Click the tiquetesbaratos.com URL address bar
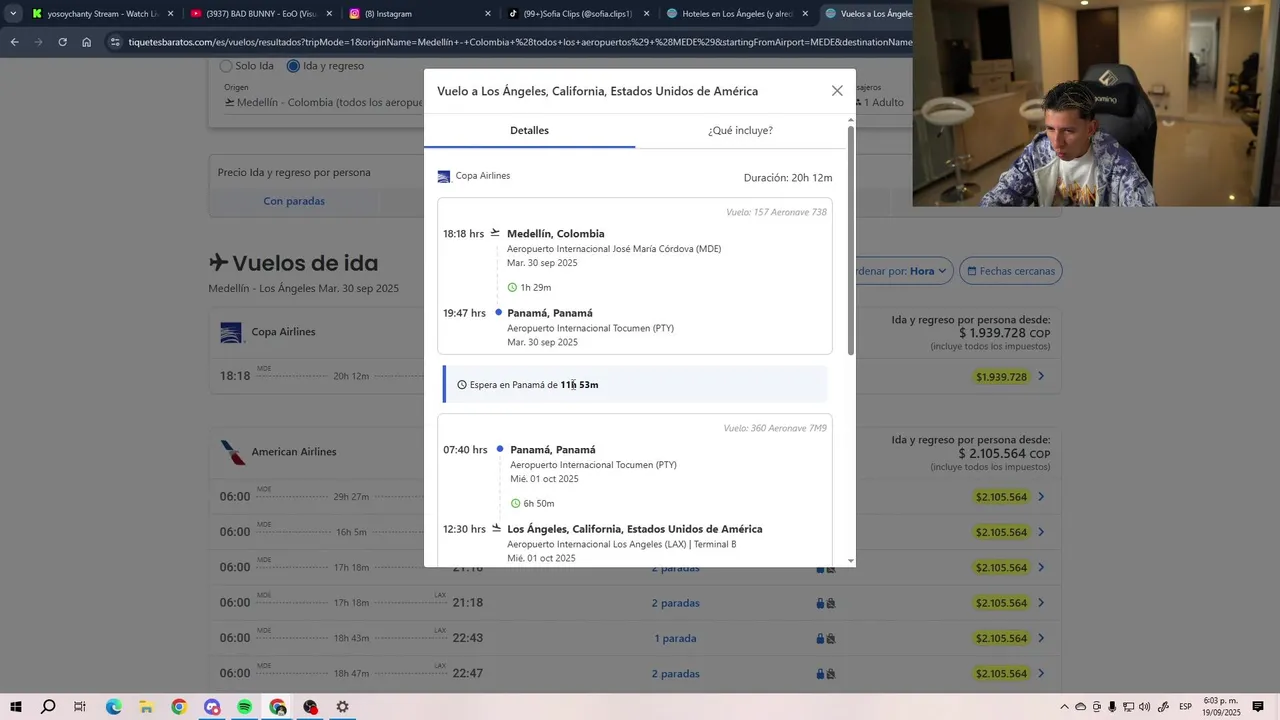This screenshot has width=1280, height=720. tap(520, 42)
